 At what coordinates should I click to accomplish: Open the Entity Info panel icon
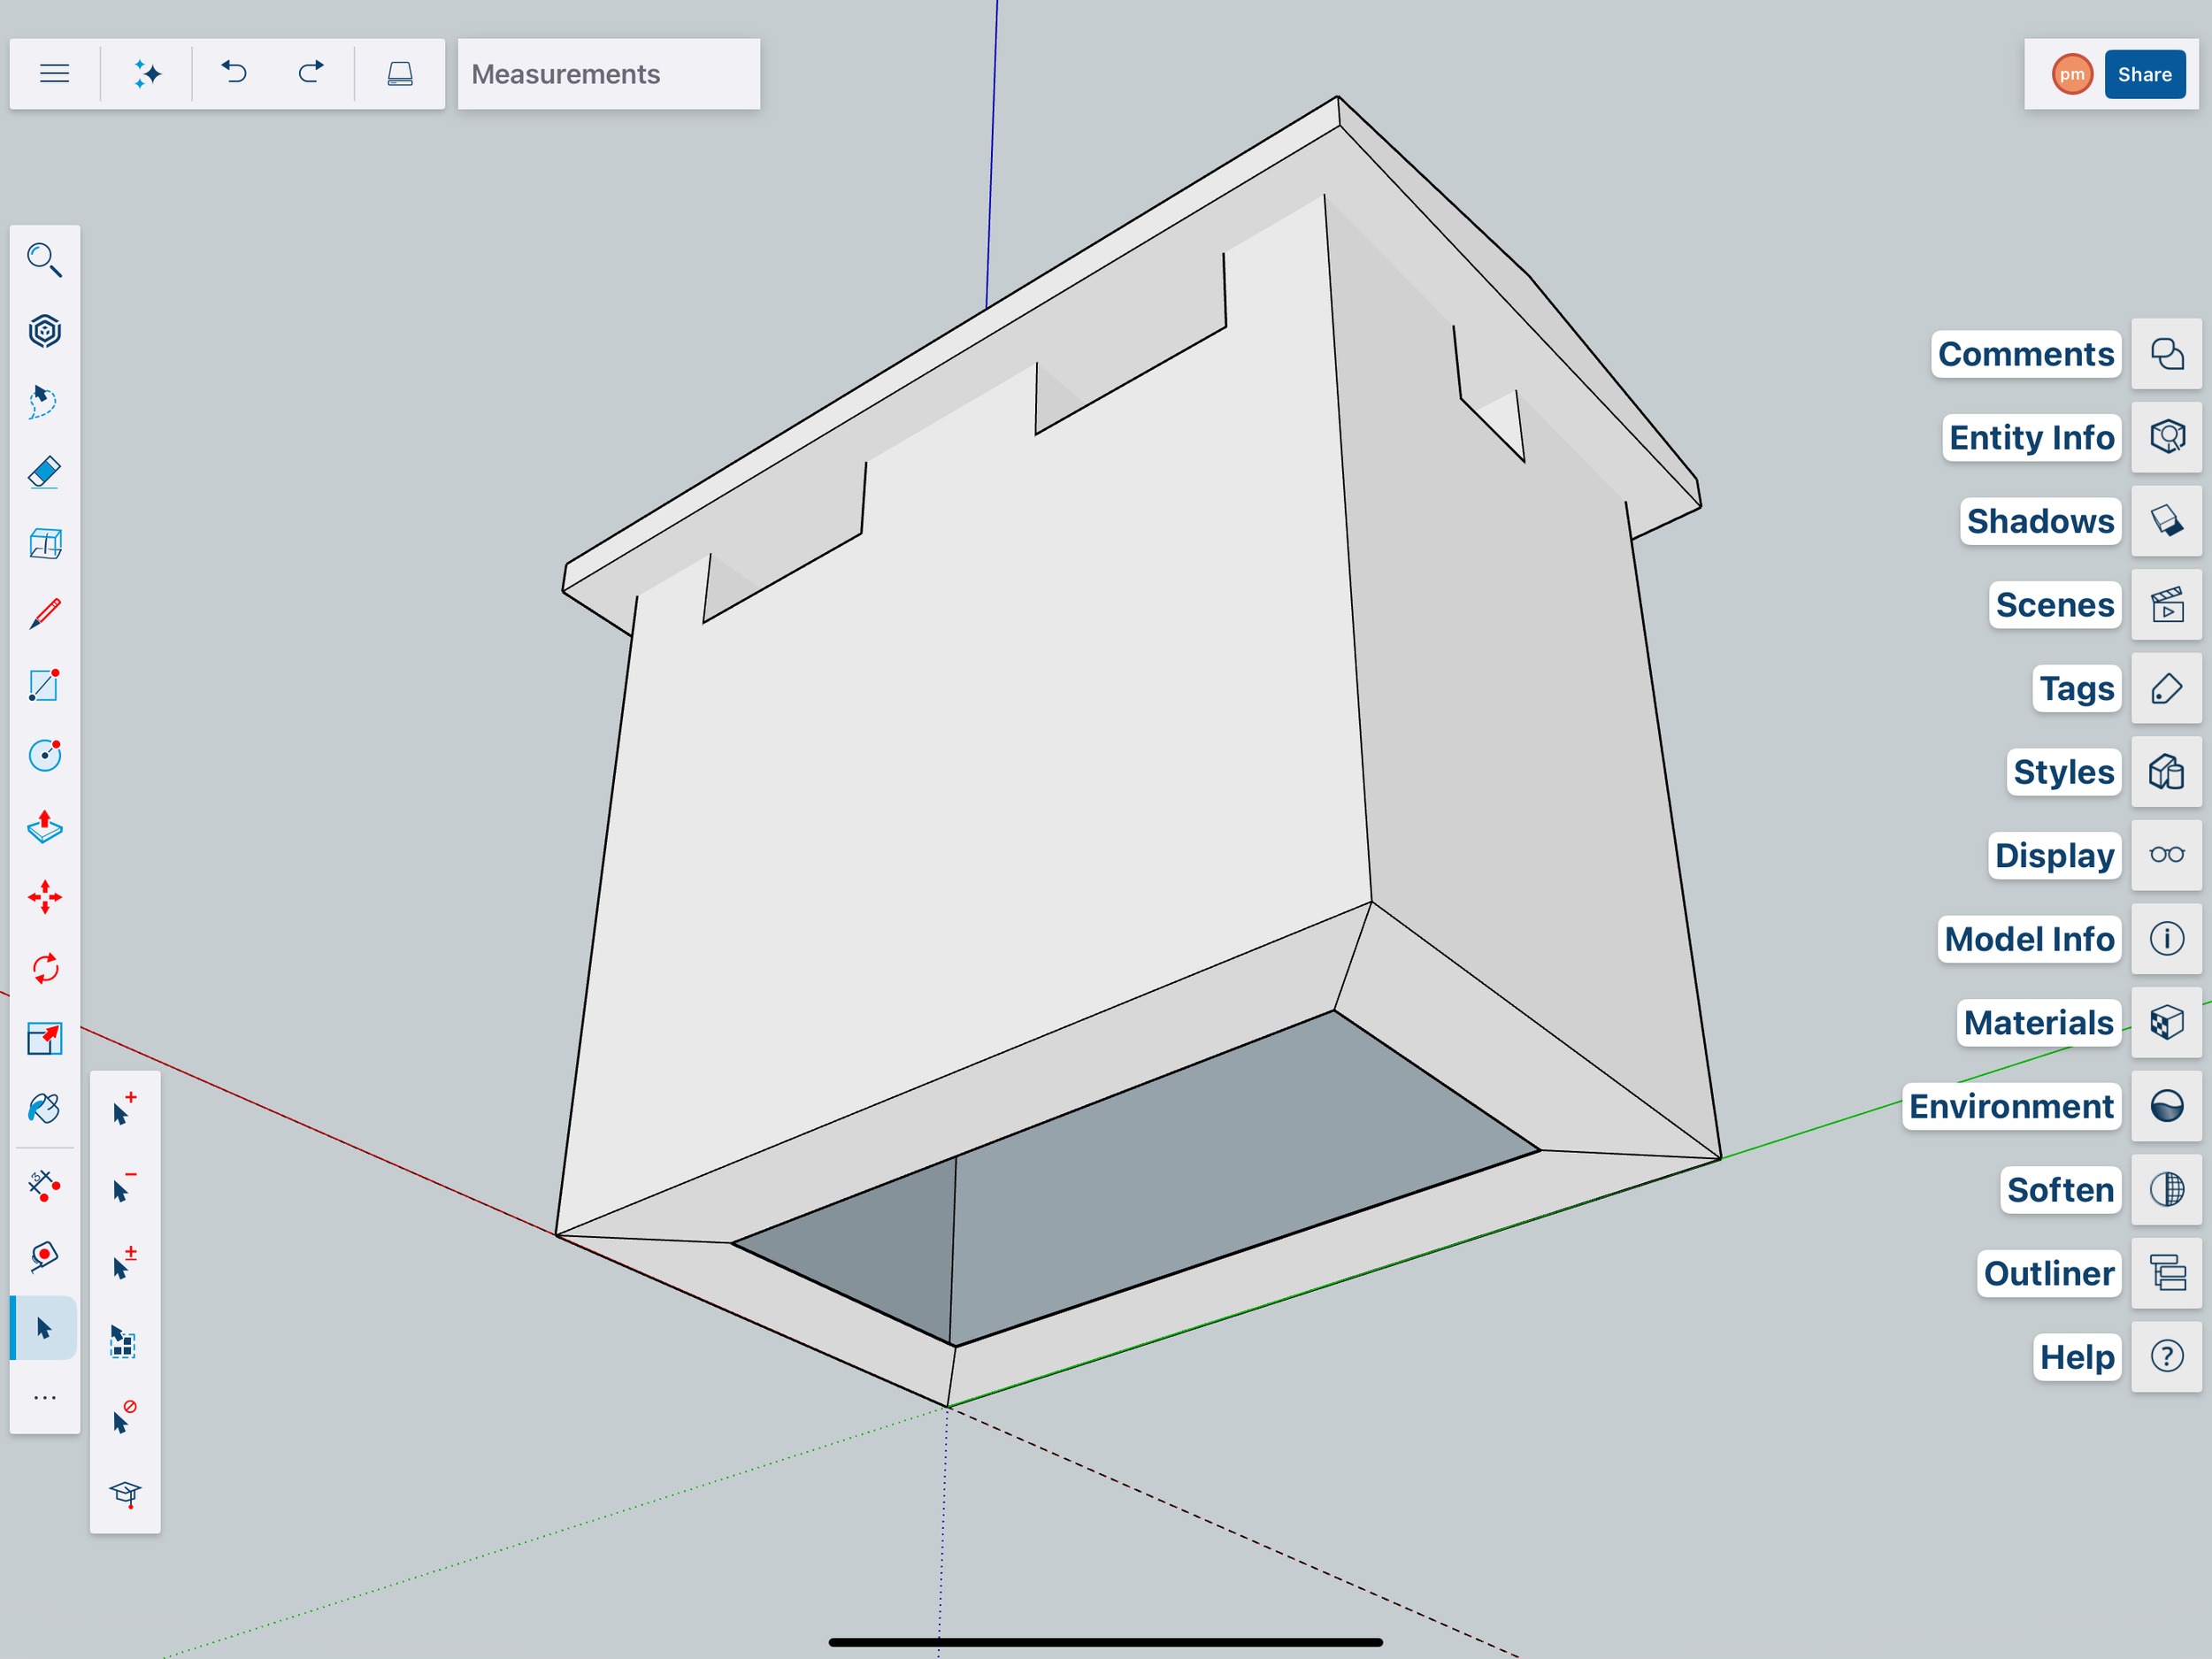[2167, 438]
